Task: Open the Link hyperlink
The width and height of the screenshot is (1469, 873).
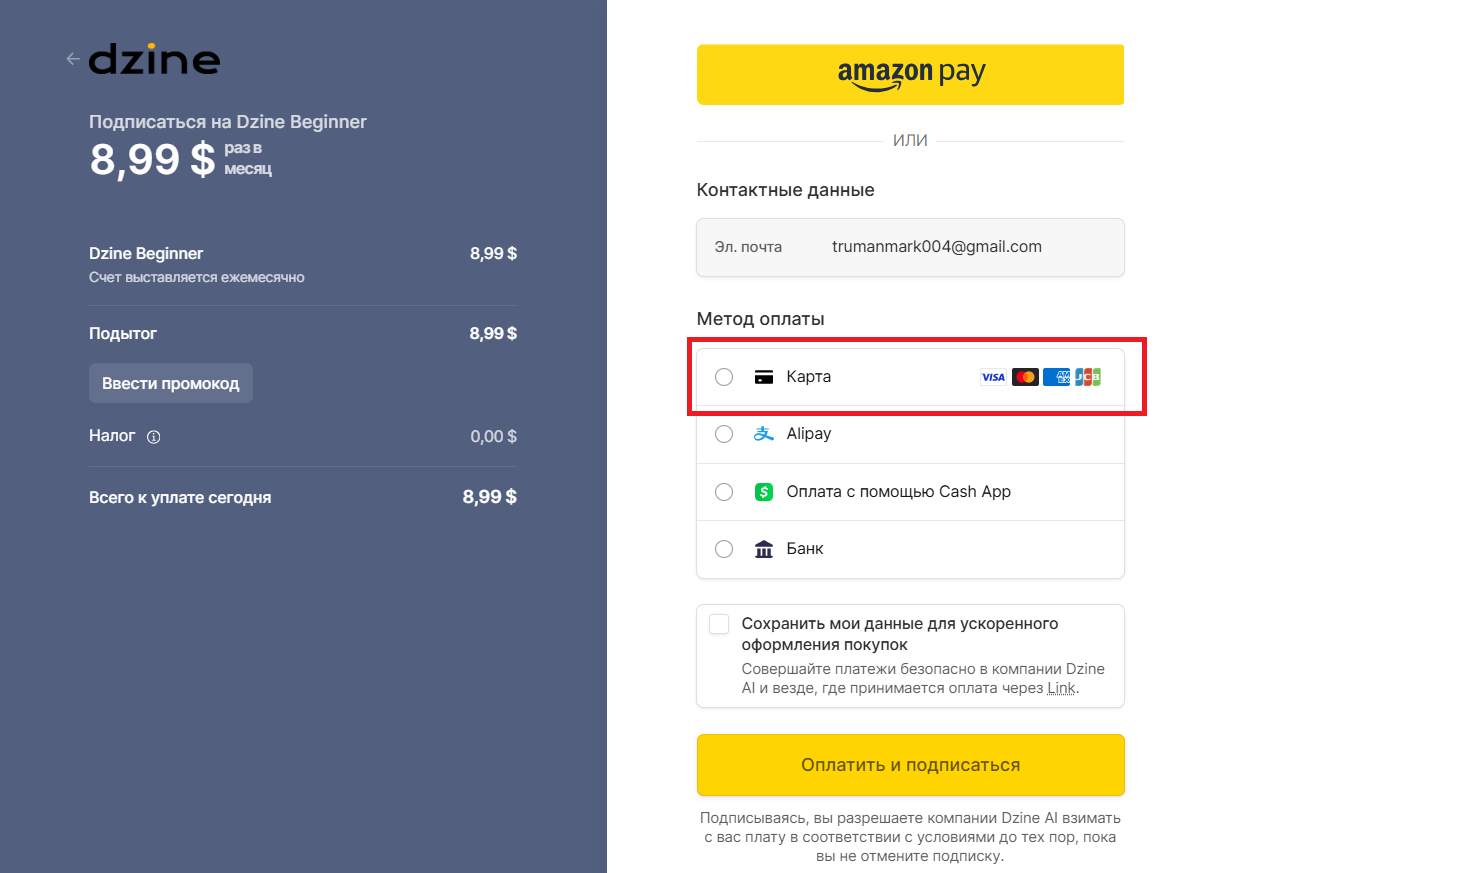Action: (1061, 688)
